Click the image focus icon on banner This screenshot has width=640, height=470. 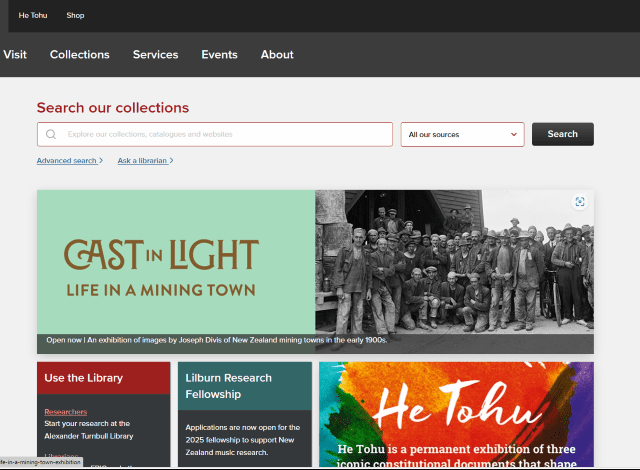(x=580, y=202)
